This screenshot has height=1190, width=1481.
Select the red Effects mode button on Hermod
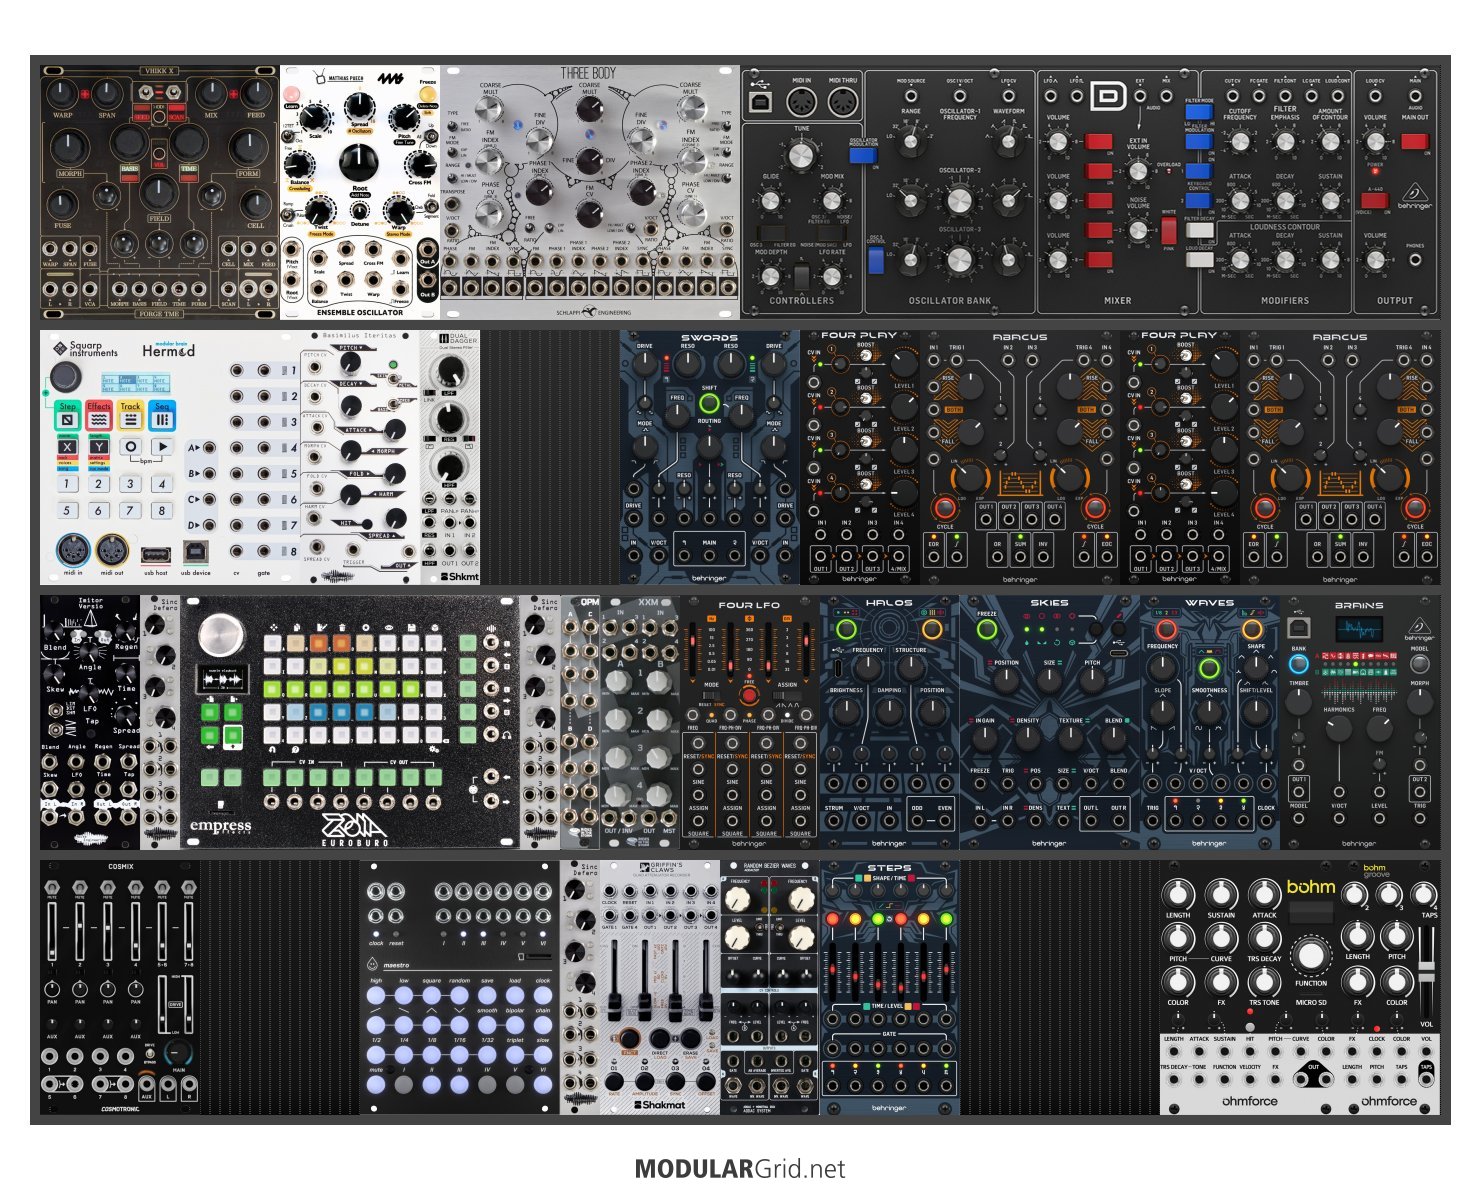click(99, 415)
